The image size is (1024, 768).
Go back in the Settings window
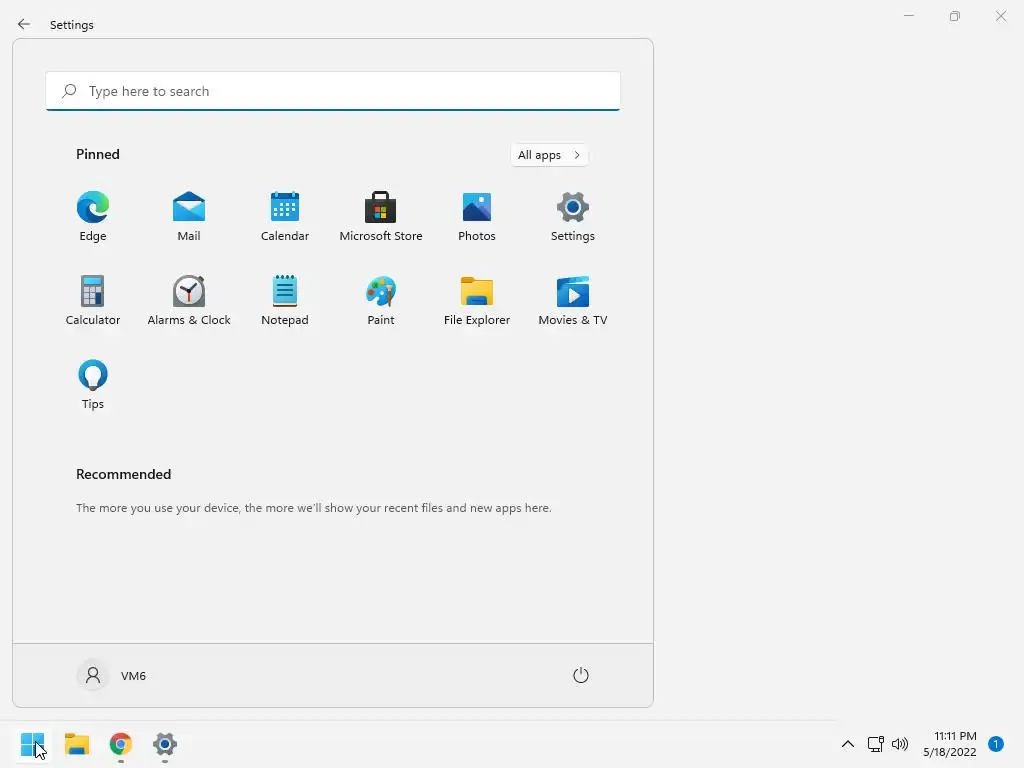click(x=24, y=24)
